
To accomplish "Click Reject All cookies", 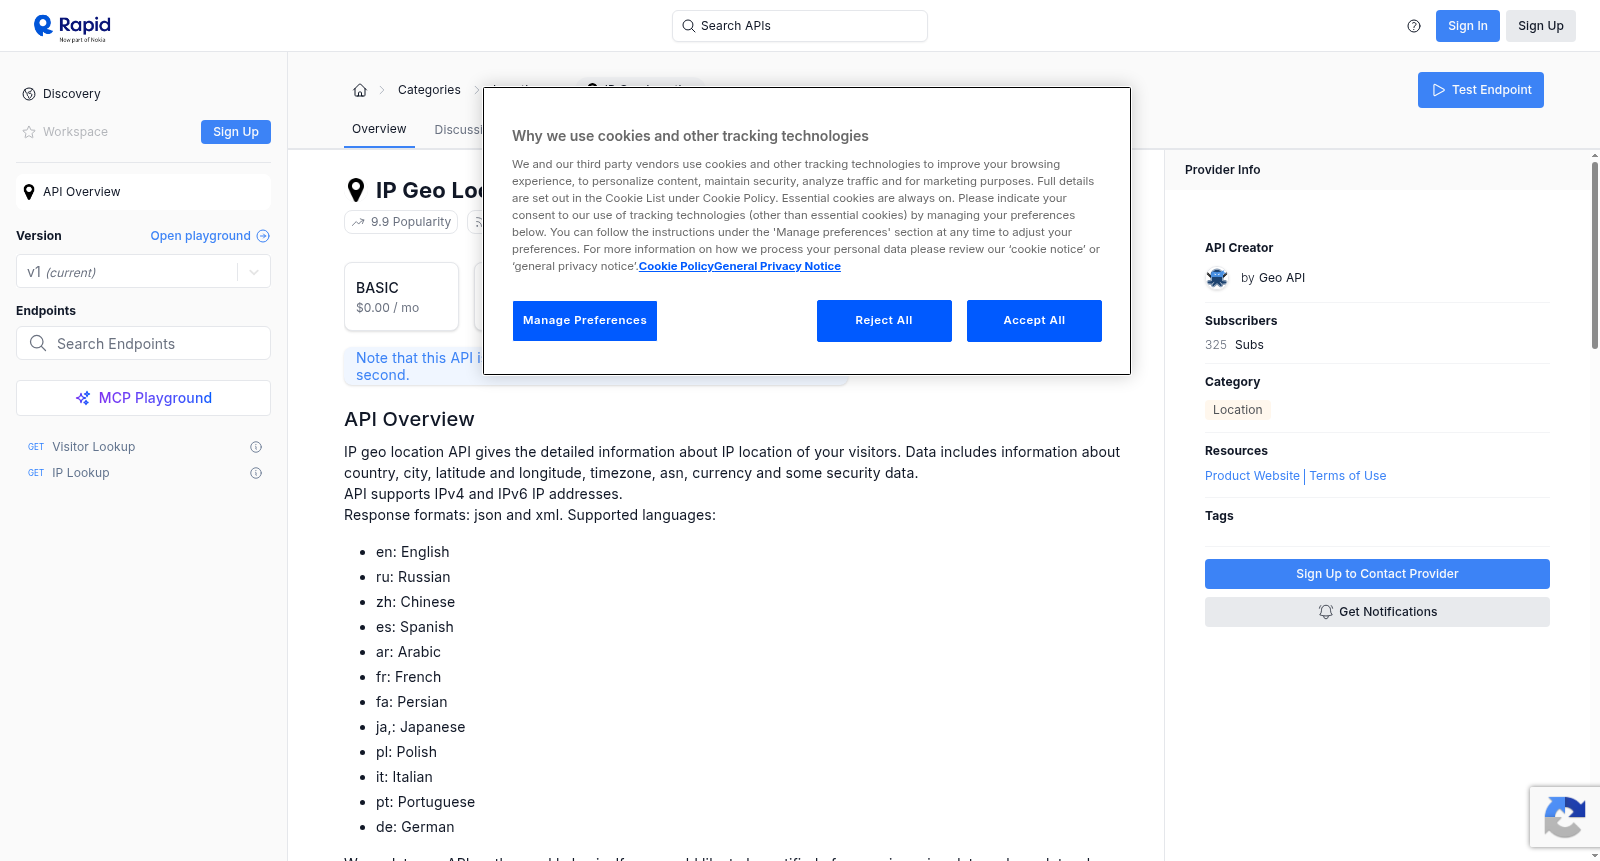I will [884, 321].
